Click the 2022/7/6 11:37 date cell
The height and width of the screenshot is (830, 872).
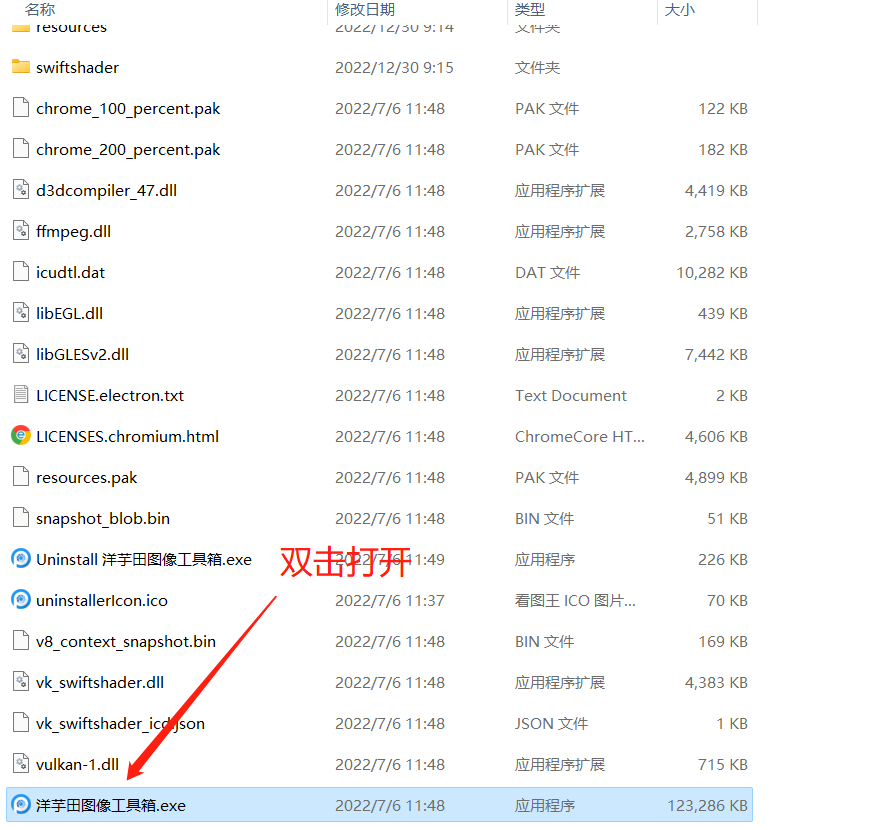click(x=389, y=600)
